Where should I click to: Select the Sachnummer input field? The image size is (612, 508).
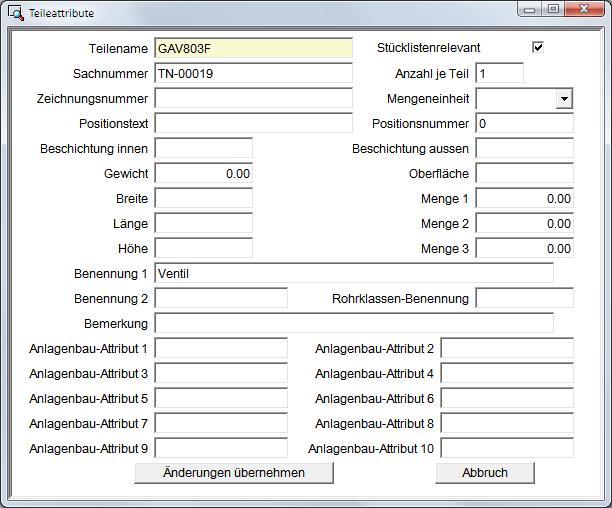[253, 73]
